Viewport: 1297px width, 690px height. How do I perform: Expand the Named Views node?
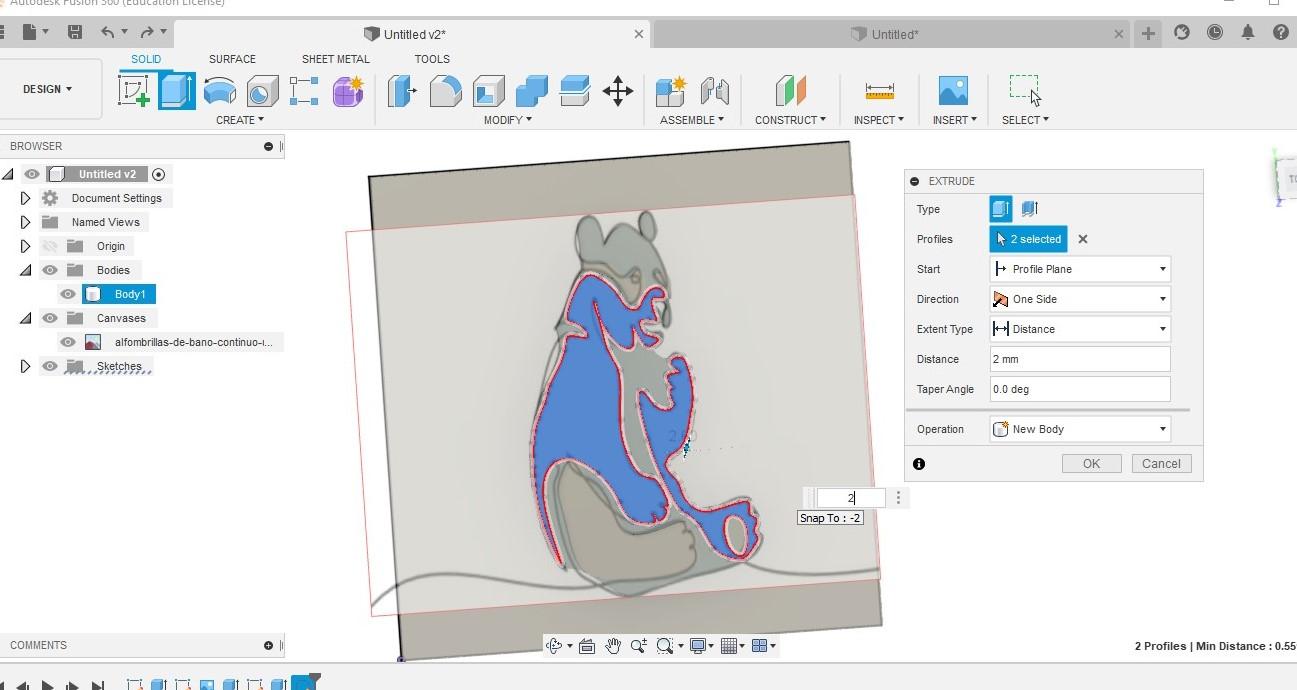click(x=25, y=222)
